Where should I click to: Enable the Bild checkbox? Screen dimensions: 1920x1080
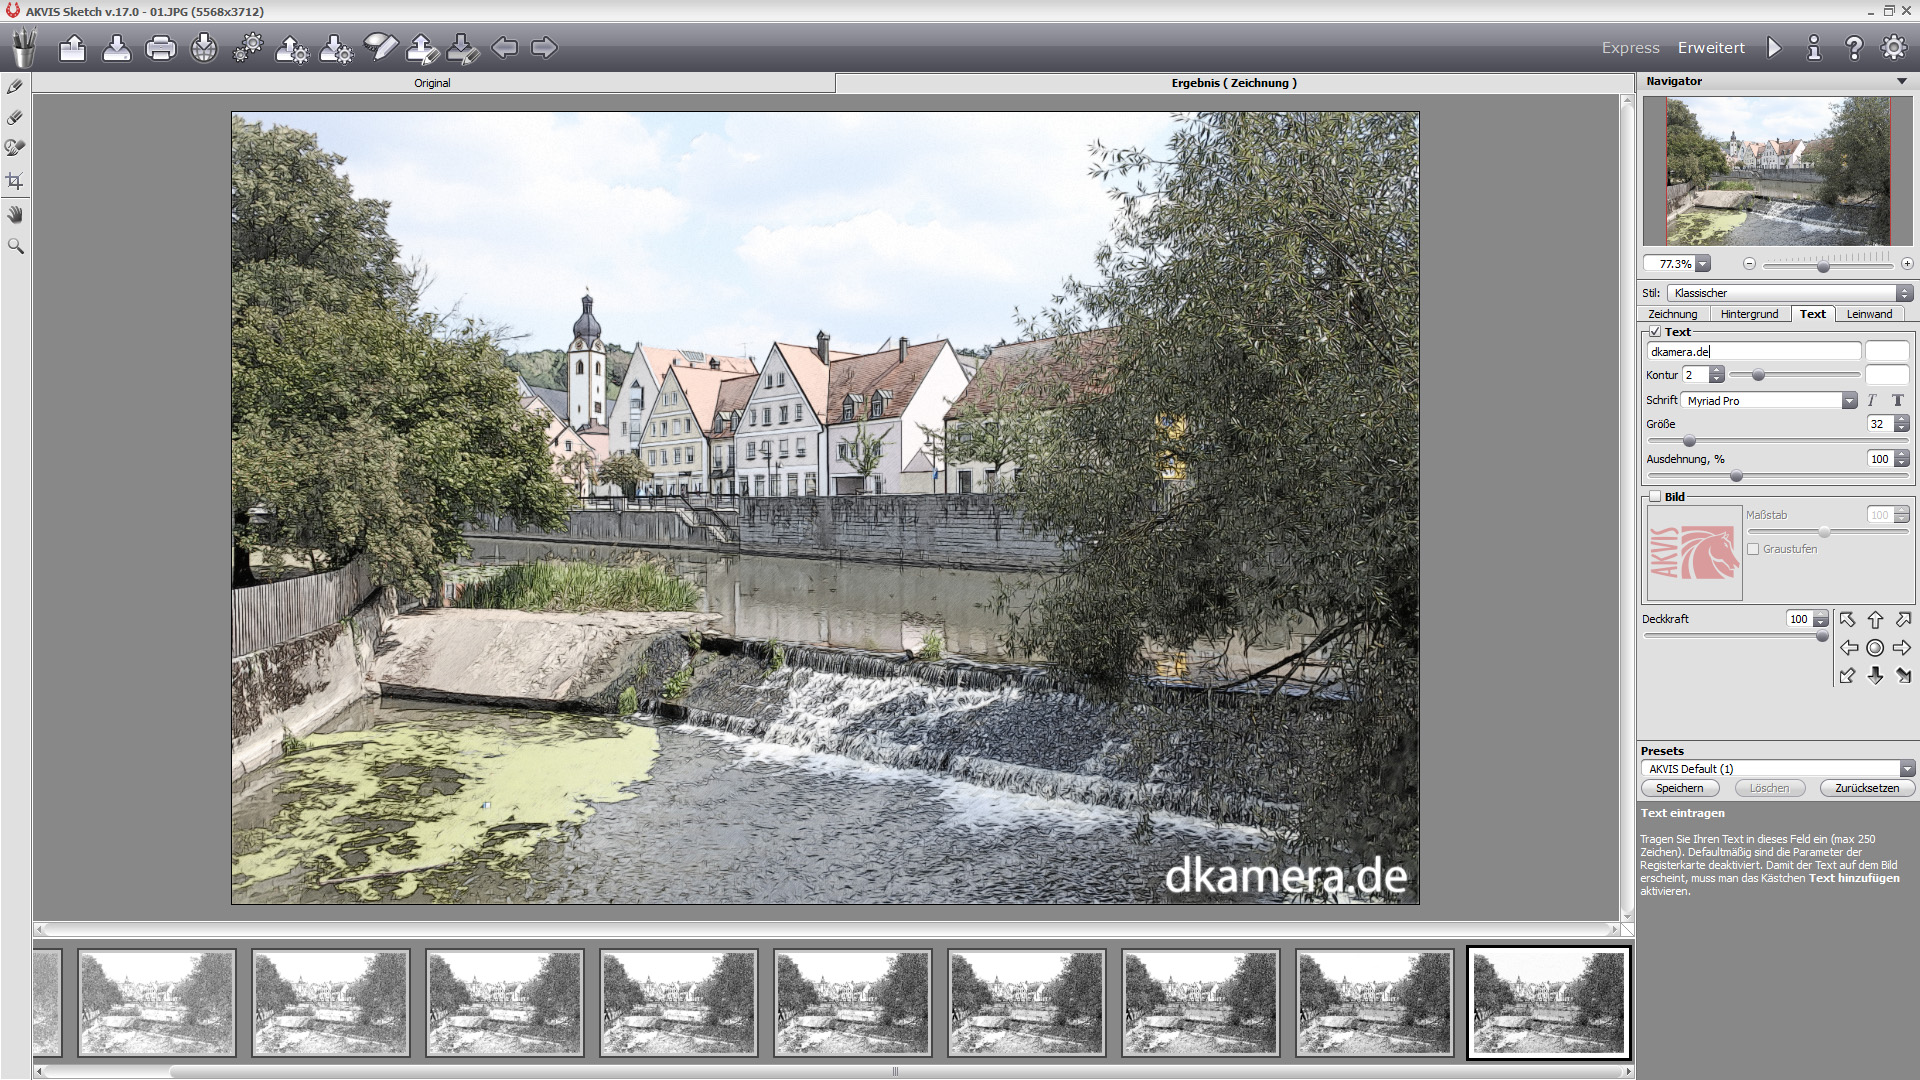click(1655, 497)
